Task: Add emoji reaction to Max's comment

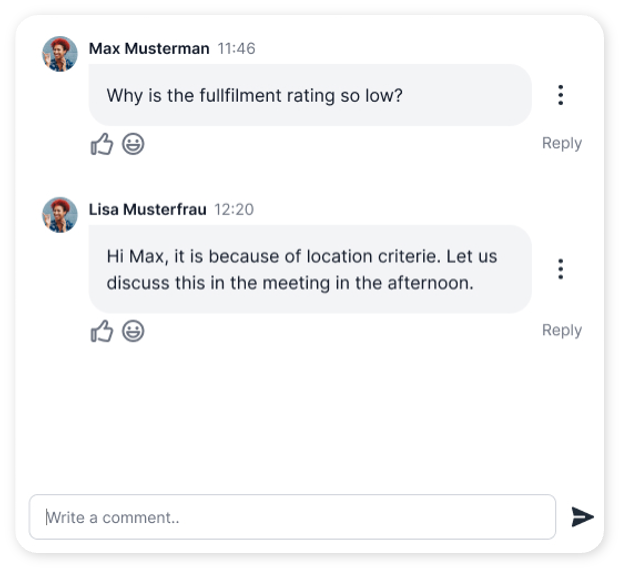Action: coord(133,144)
